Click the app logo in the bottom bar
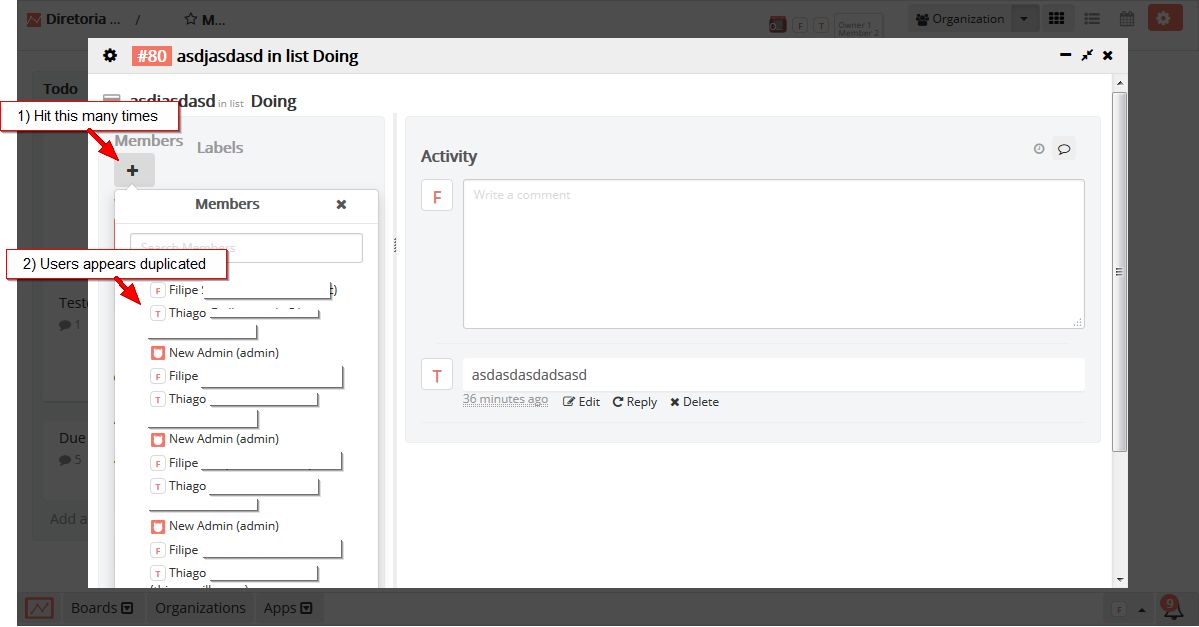 click(x=38, y=607)
